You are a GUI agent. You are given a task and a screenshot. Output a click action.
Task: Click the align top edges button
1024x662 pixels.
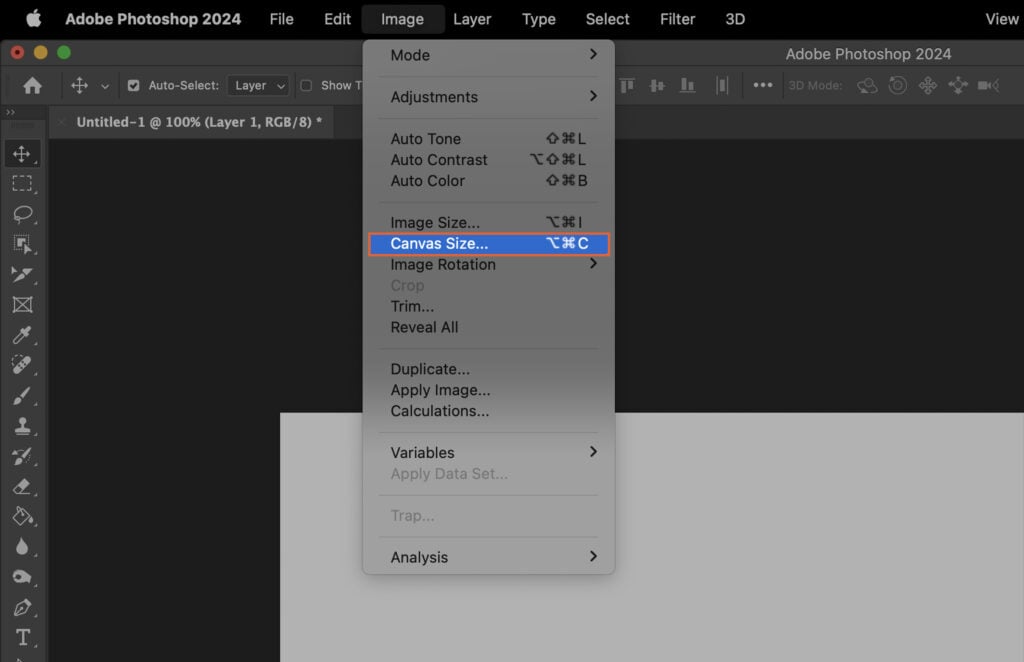[x=627, y=86]
